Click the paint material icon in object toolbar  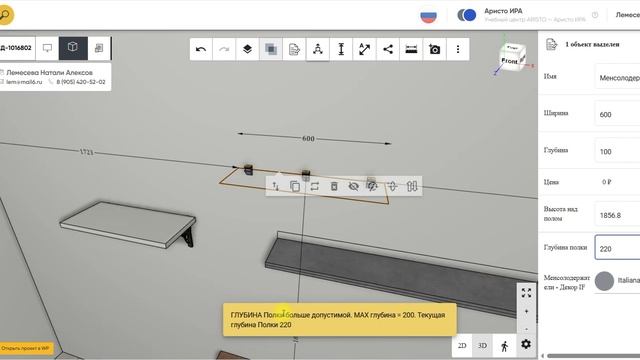[372, 186]
